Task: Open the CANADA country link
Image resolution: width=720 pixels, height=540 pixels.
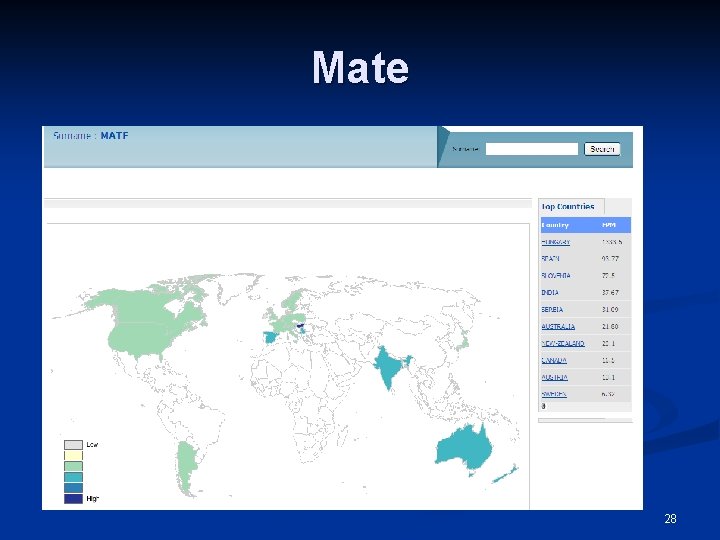Action: click(x=554, y=360)
